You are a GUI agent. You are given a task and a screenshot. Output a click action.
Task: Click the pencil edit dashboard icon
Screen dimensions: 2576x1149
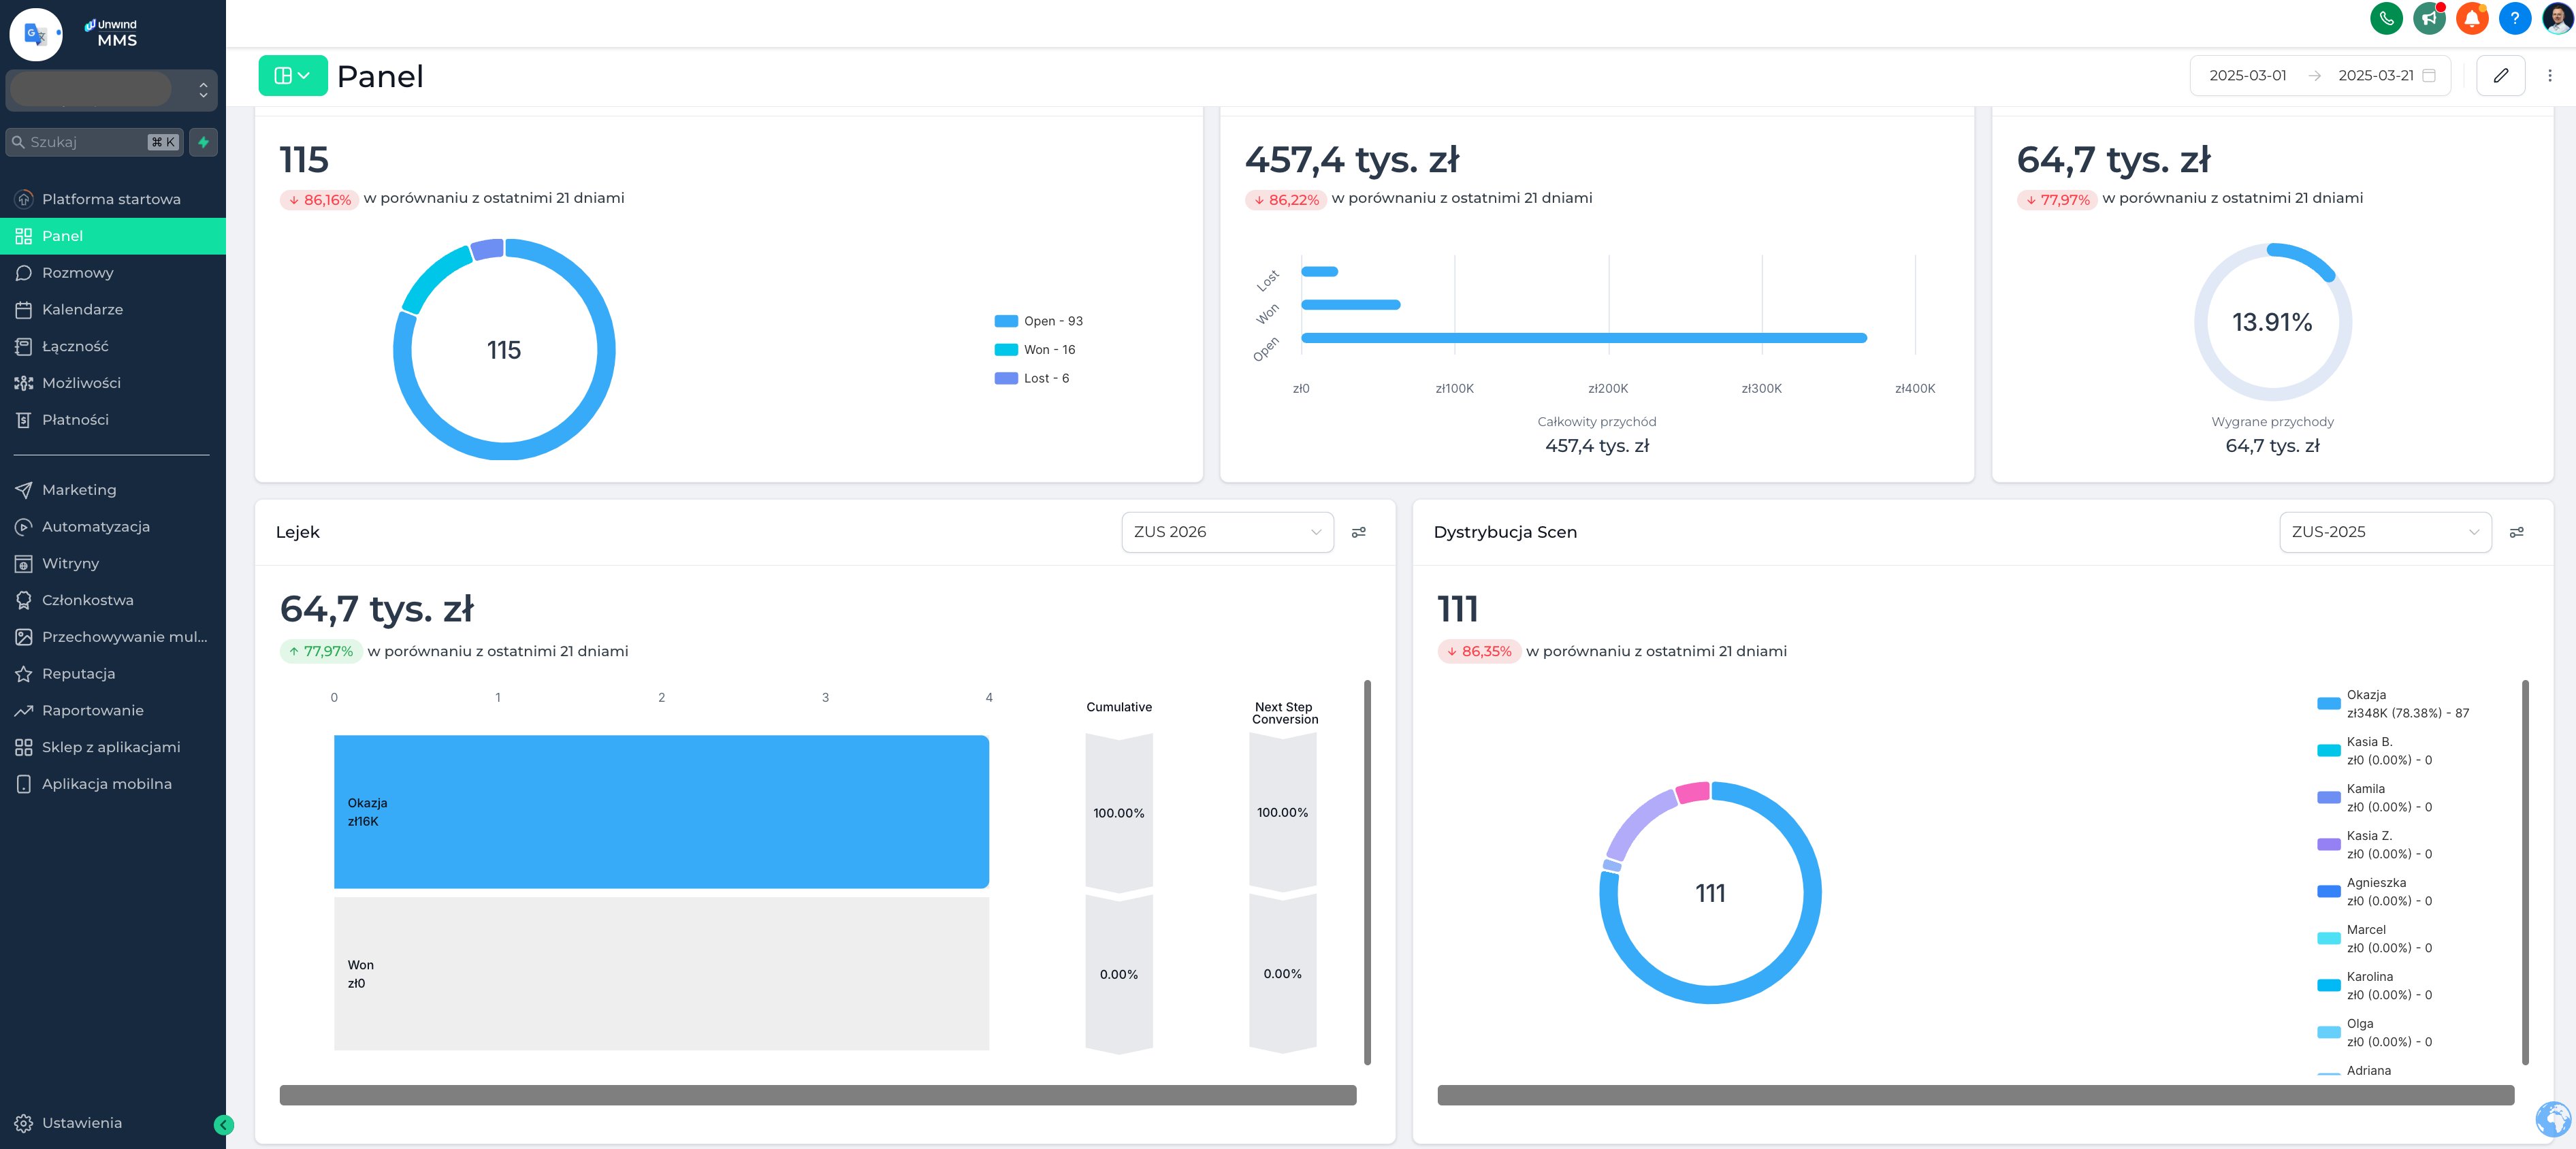point(2500,76)
